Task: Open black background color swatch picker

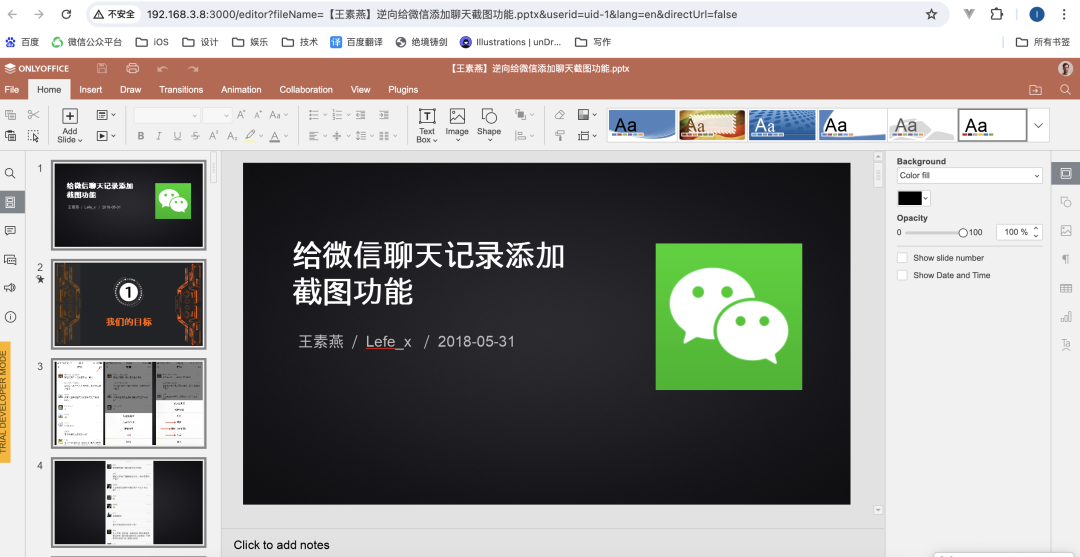Action: [x=914, y=198]
